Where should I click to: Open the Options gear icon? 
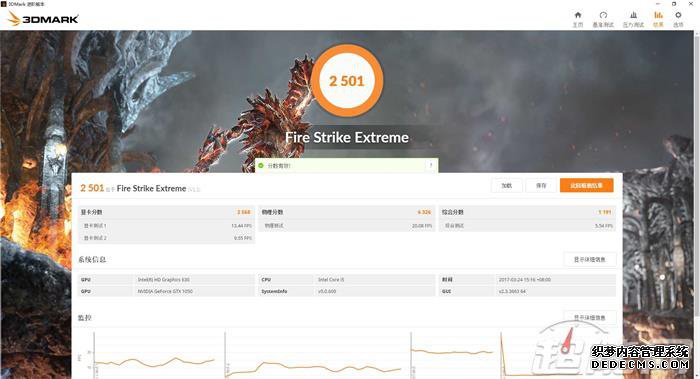[x=678, y=15]
